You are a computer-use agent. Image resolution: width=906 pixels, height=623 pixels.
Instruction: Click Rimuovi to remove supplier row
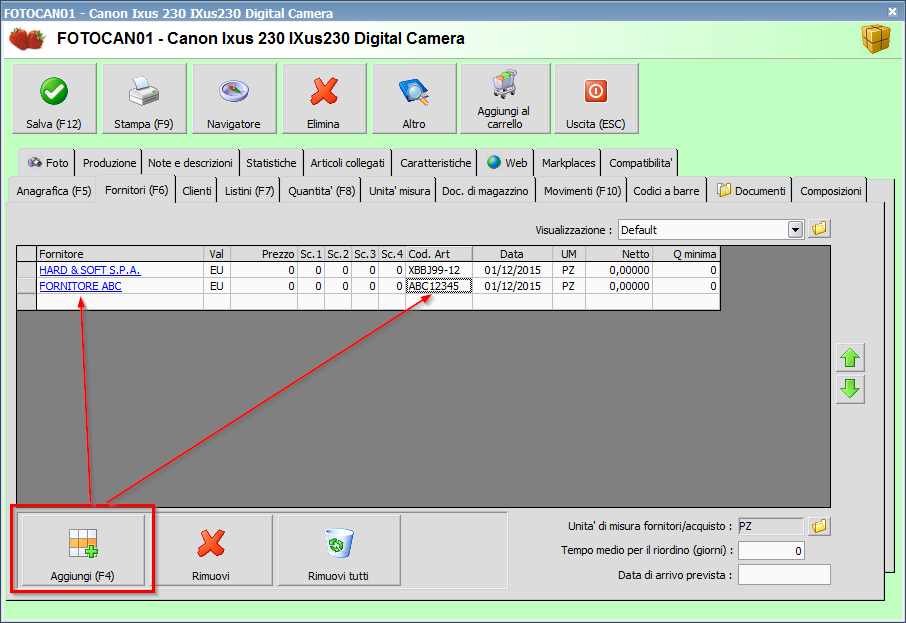[x=211, y=550]
